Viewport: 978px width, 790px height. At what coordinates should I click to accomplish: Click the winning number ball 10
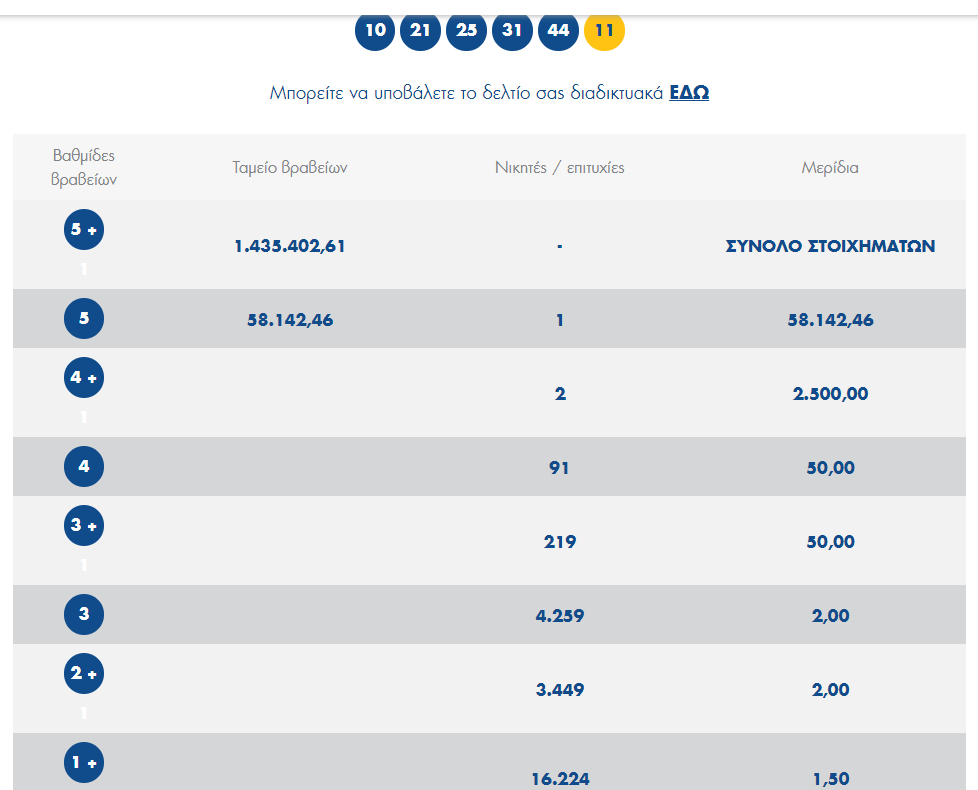click(375, 30)
